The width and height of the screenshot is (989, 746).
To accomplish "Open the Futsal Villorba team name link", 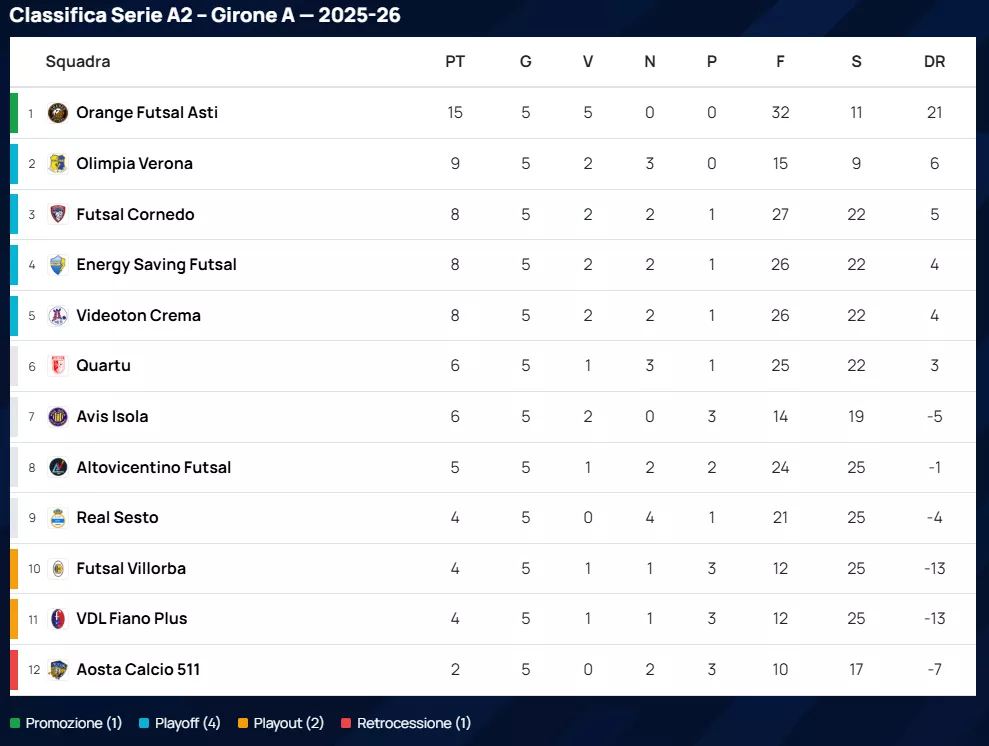I will [x=131, y=569].
